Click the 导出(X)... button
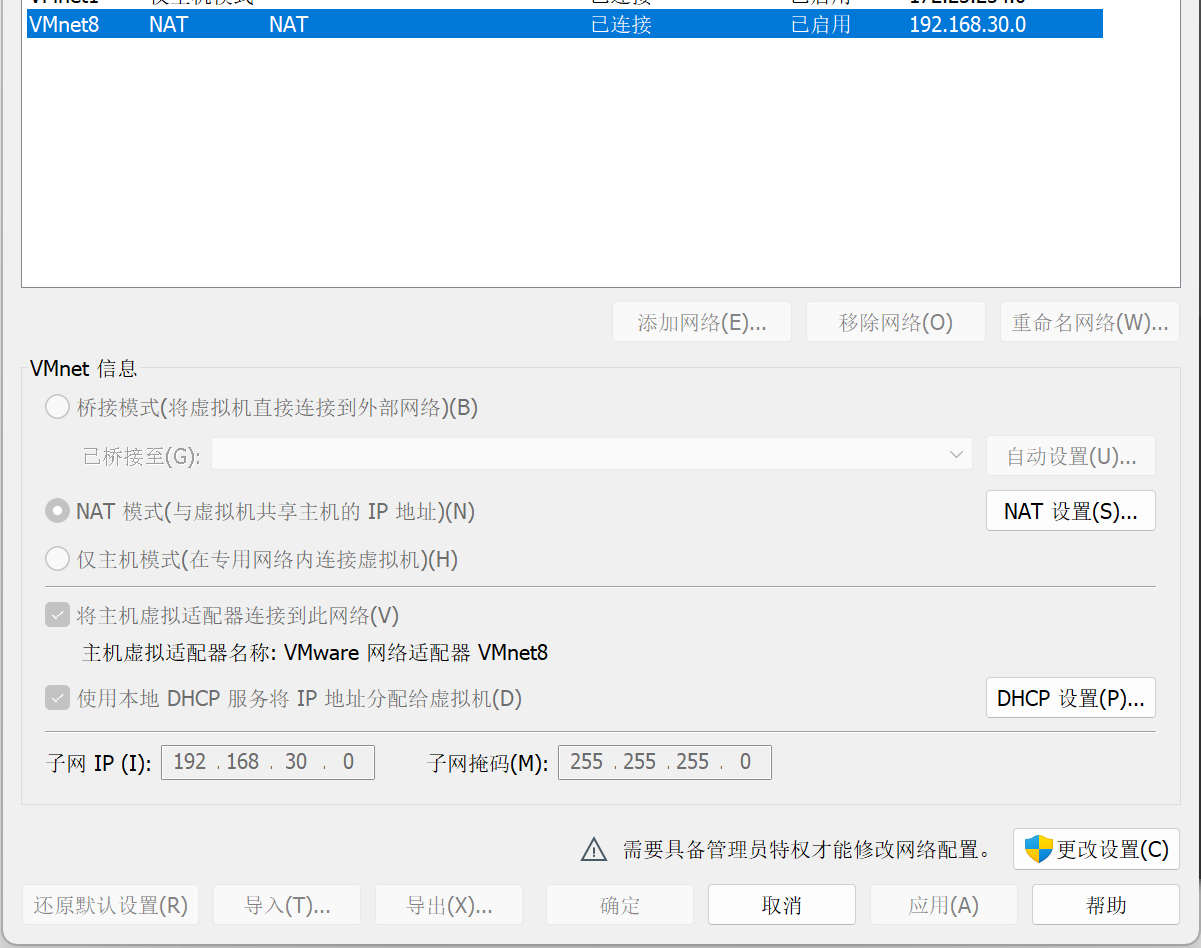 tap(449, 905)
